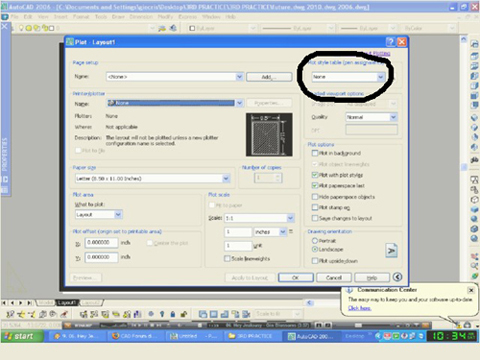Open the plot style table dropdown
This screenshot has width=480, height=360.
coord(381,77)
